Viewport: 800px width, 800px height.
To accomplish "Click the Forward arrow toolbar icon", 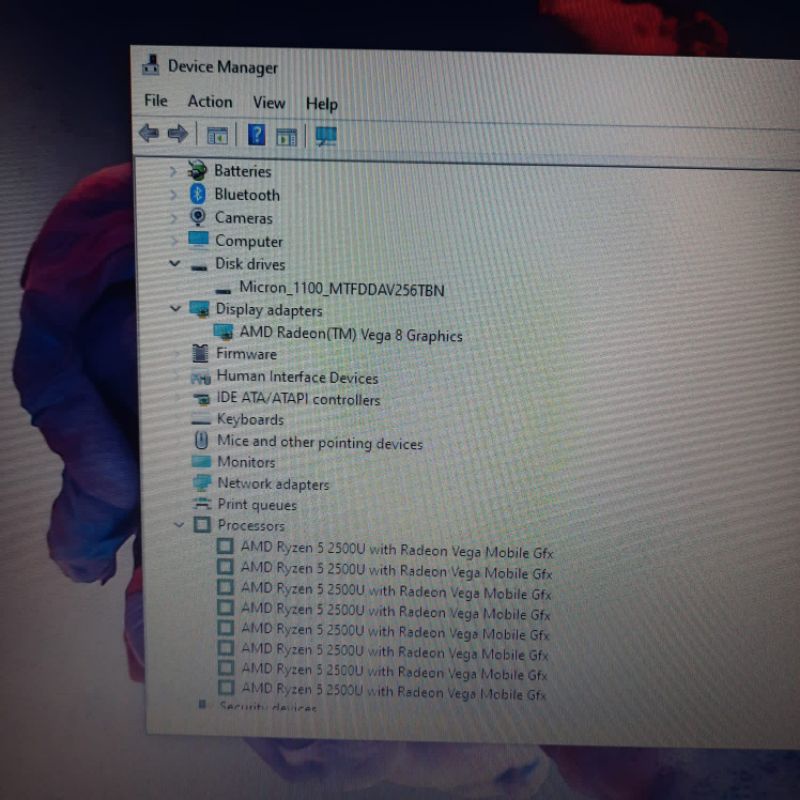I will 178,134.
